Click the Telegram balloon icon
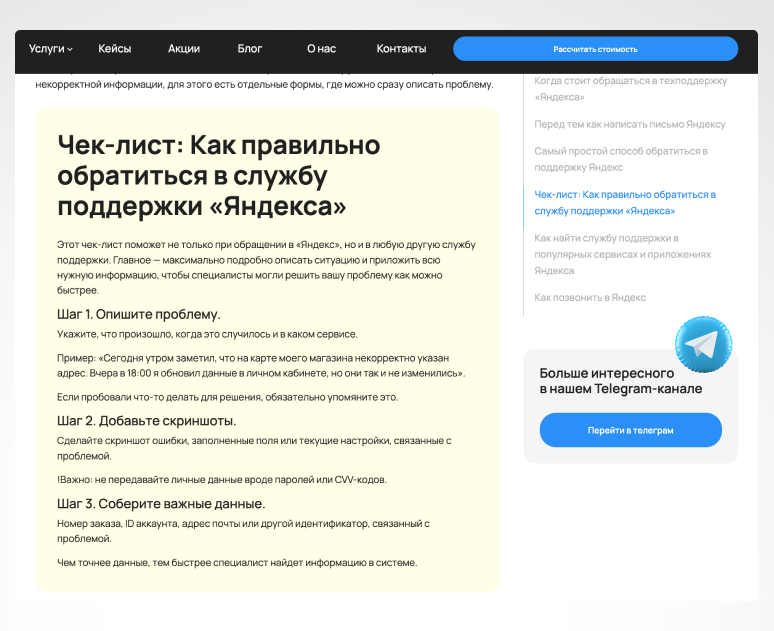Image resolution: width=774 pixels, height=631 pixels. coord(703,344)
